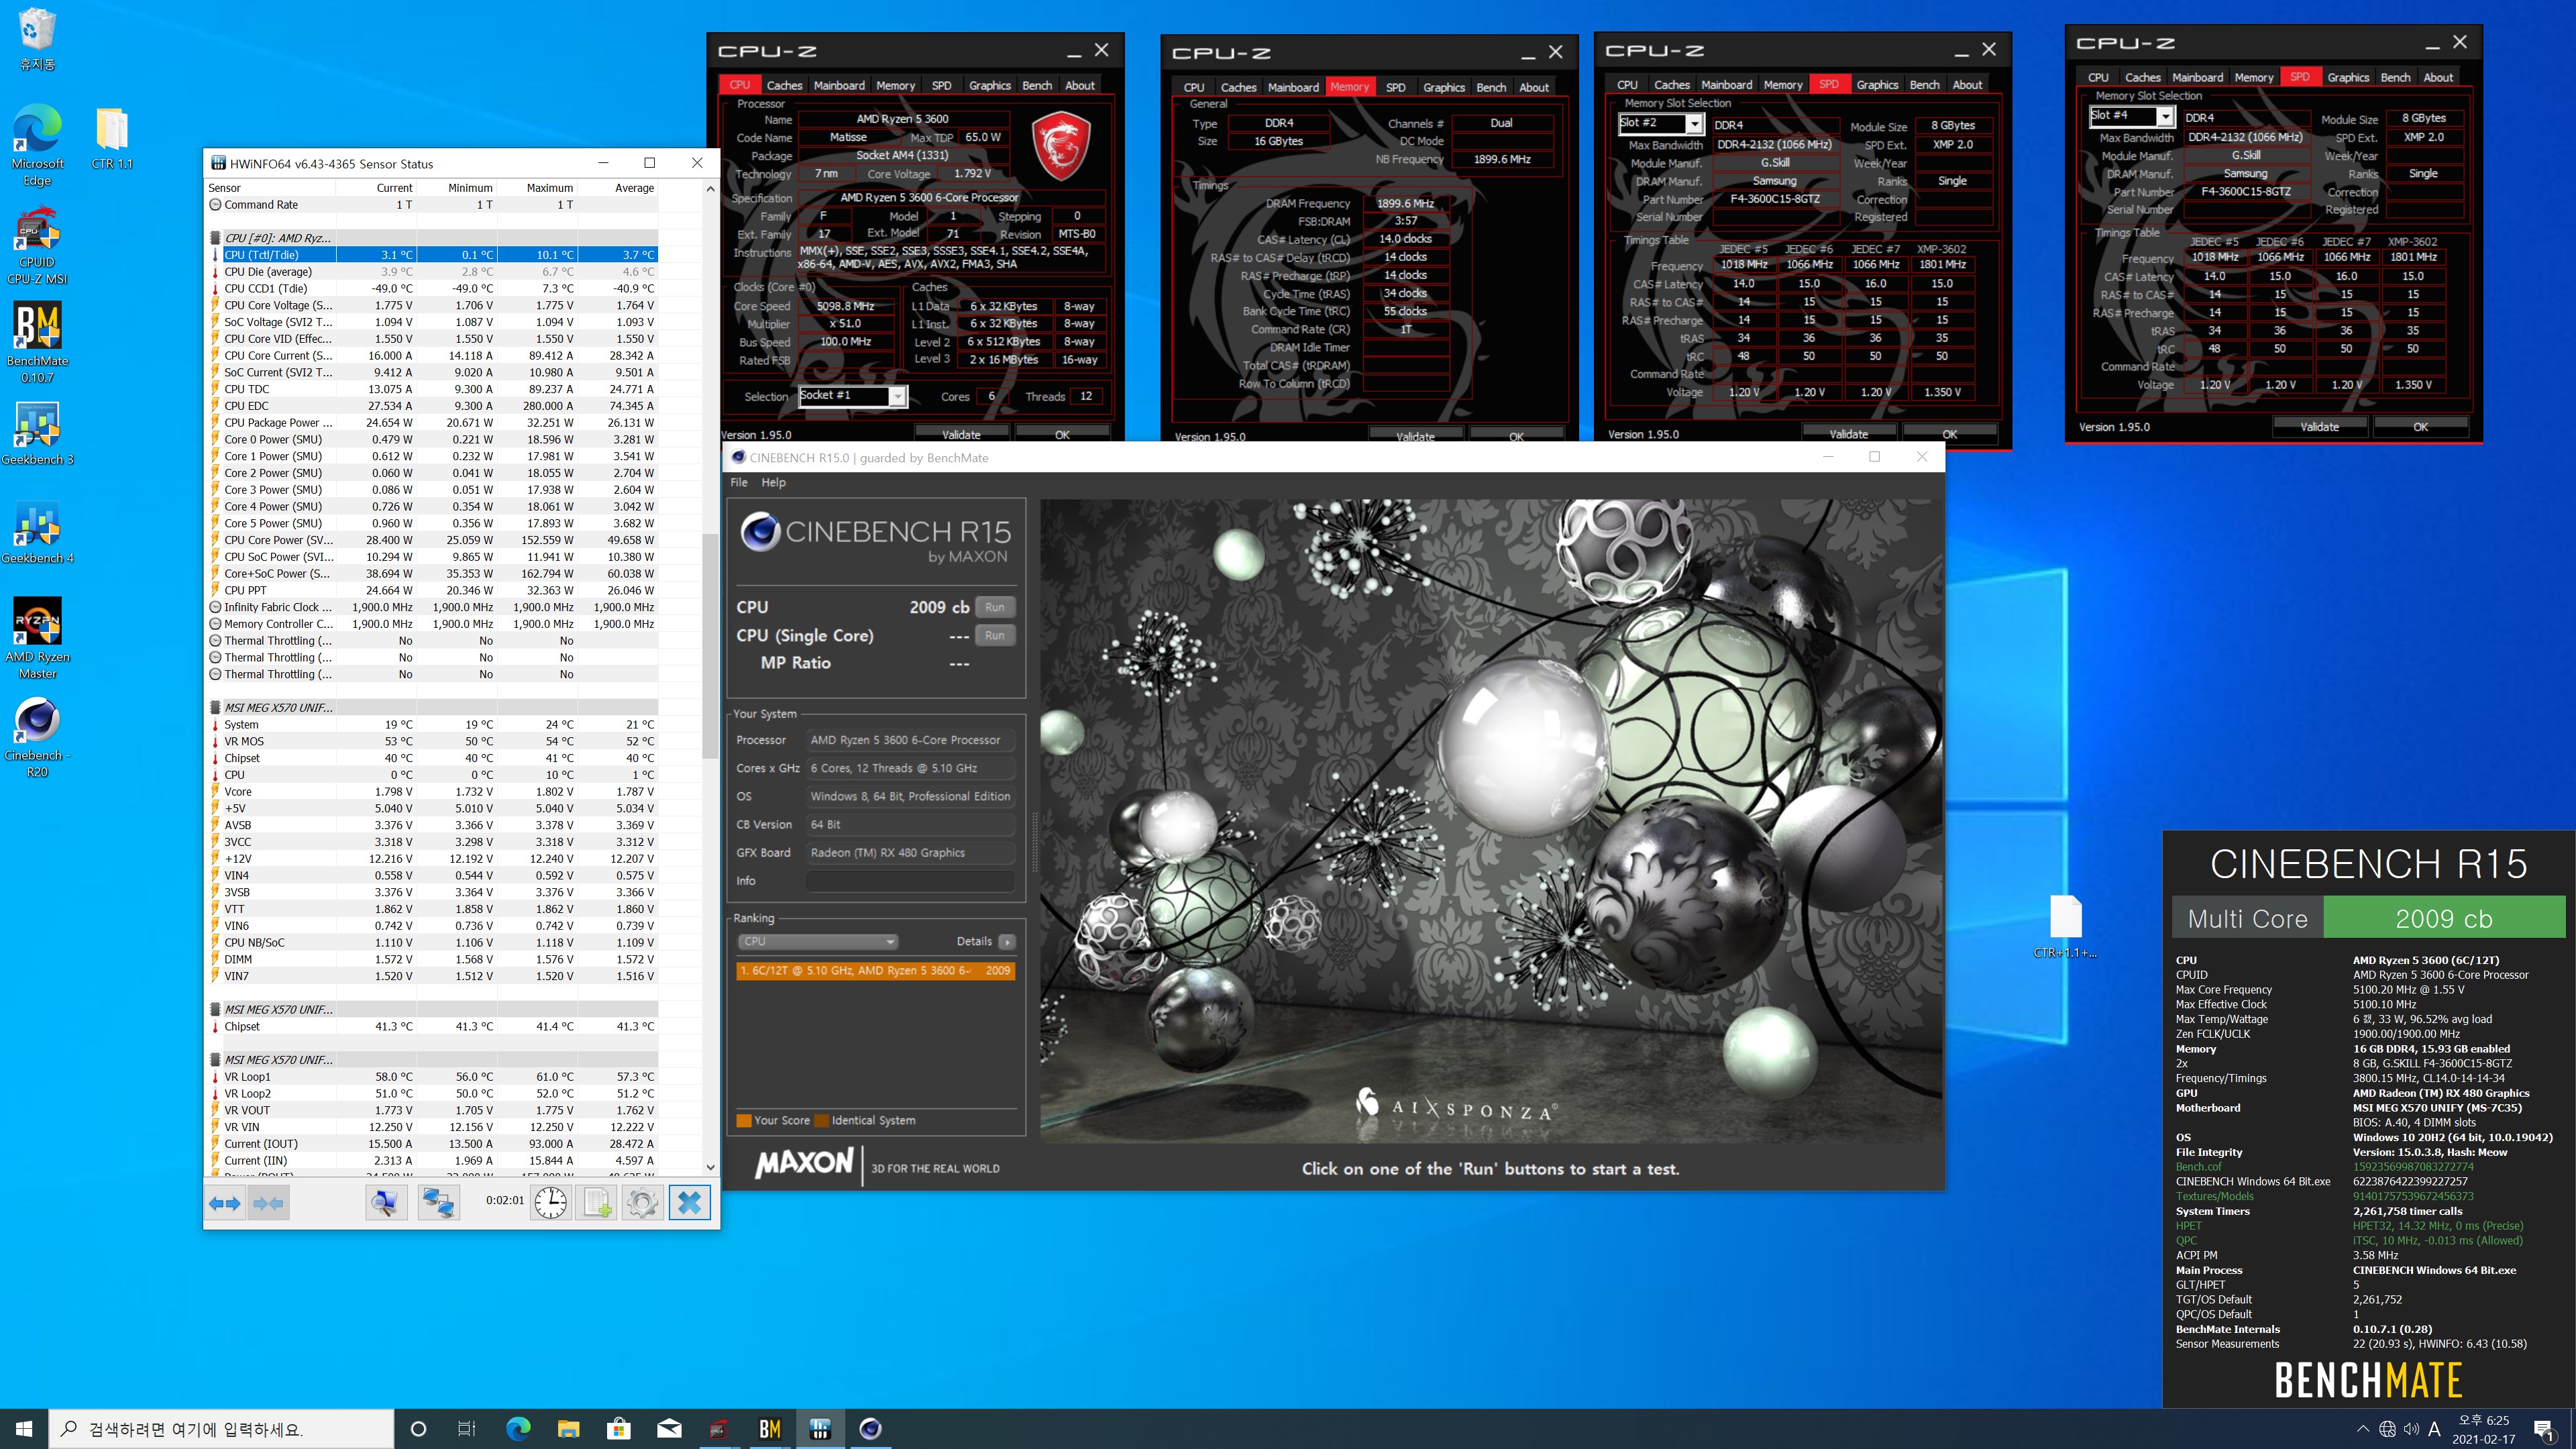Screen dimensions: 2576x1449
Task: Run Cinebench CPU multi-core test
Action: pyautogui.click(x=994, y=607)
